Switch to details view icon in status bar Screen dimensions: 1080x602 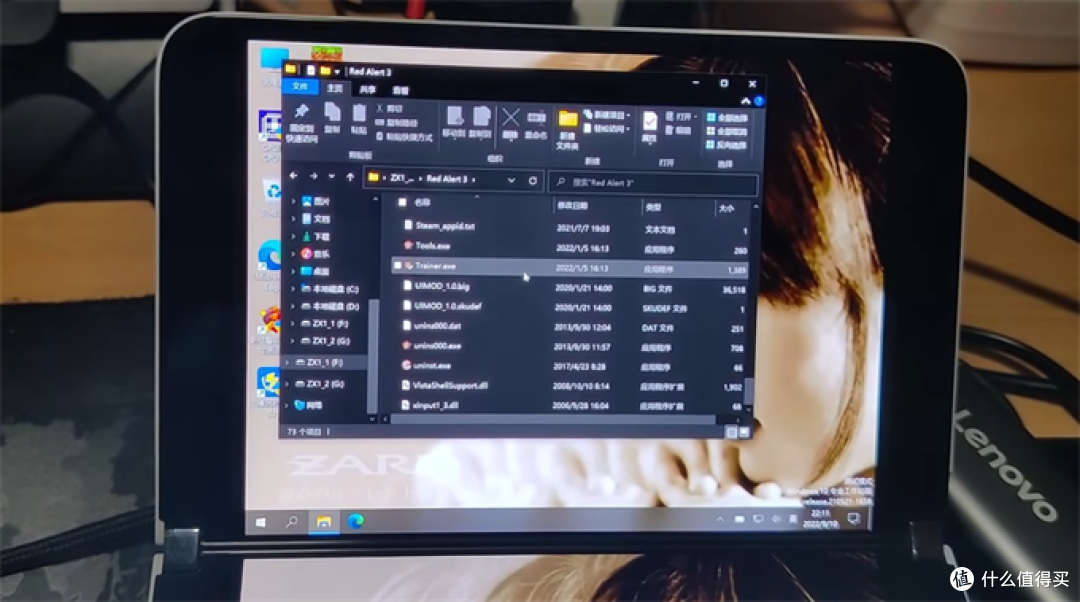[x=731, y=433]
